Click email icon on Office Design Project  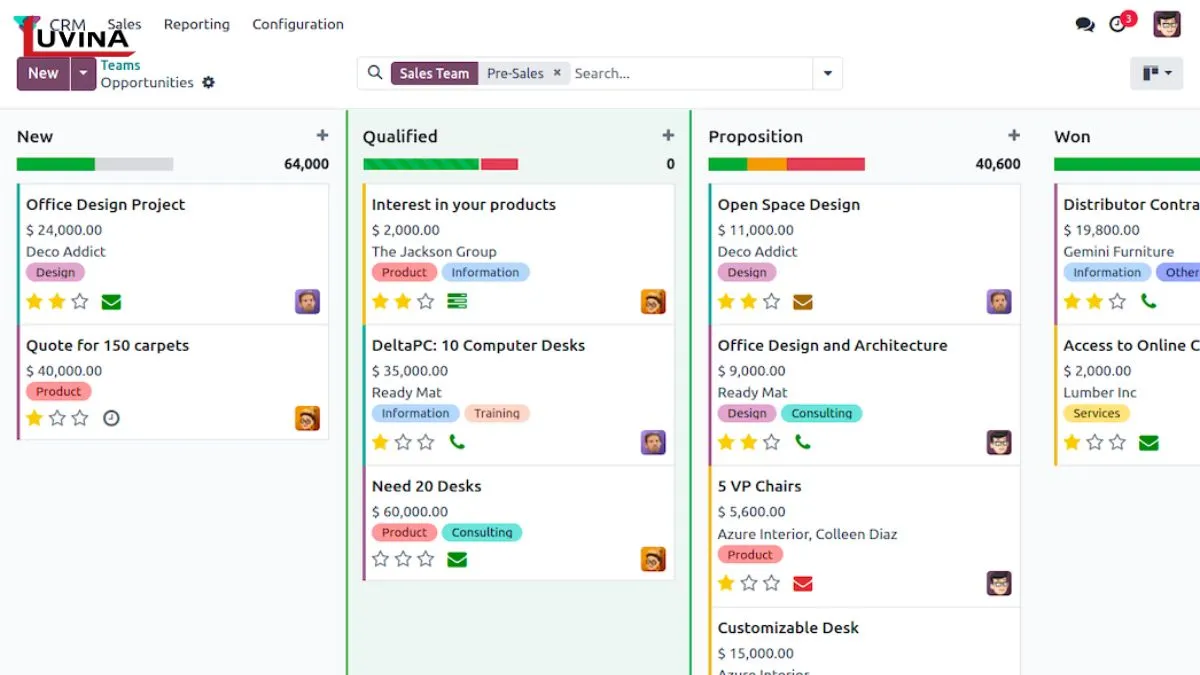[x=111, y=302]
